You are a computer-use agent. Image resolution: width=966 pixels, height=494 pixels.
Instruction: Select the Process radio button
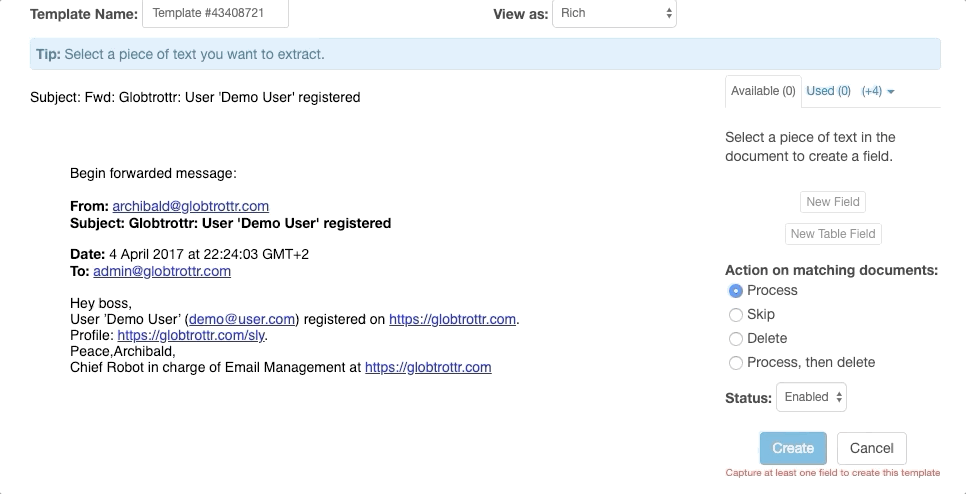[737, 291]
